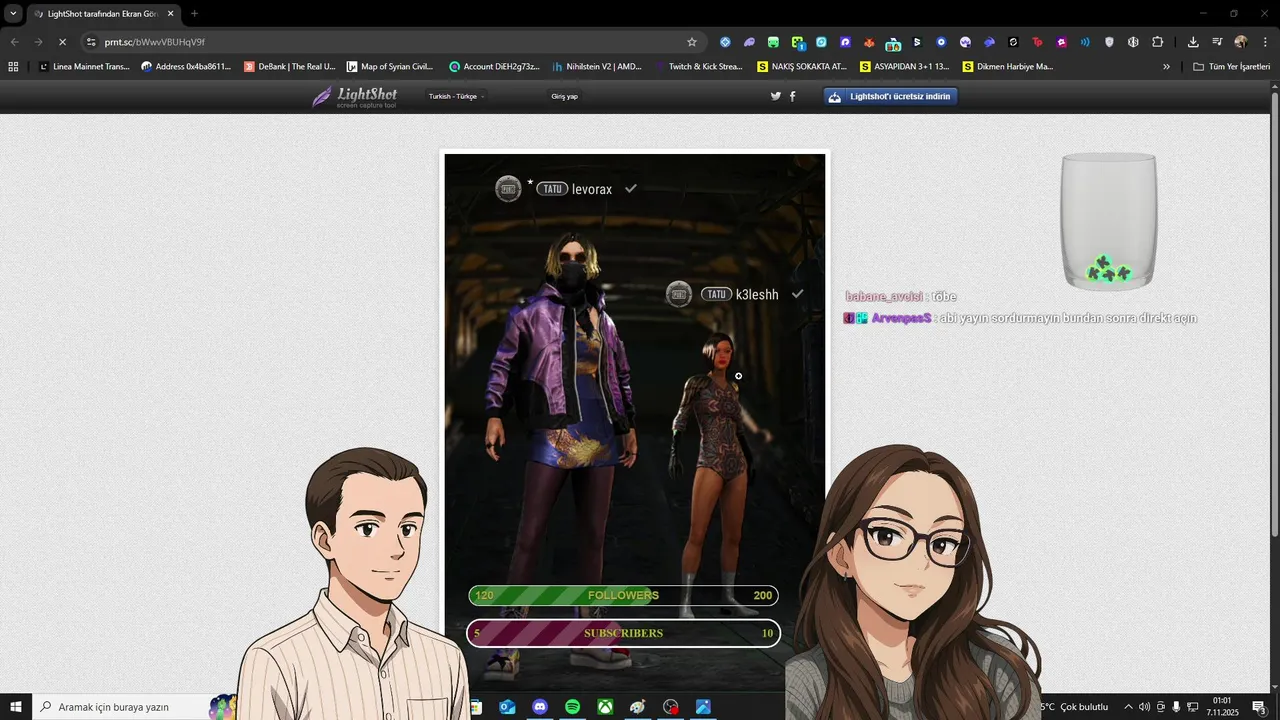Viewport: 1280px width, 720px height.
Task: Click the volume icon in system tray
Action: (1144, 707)
